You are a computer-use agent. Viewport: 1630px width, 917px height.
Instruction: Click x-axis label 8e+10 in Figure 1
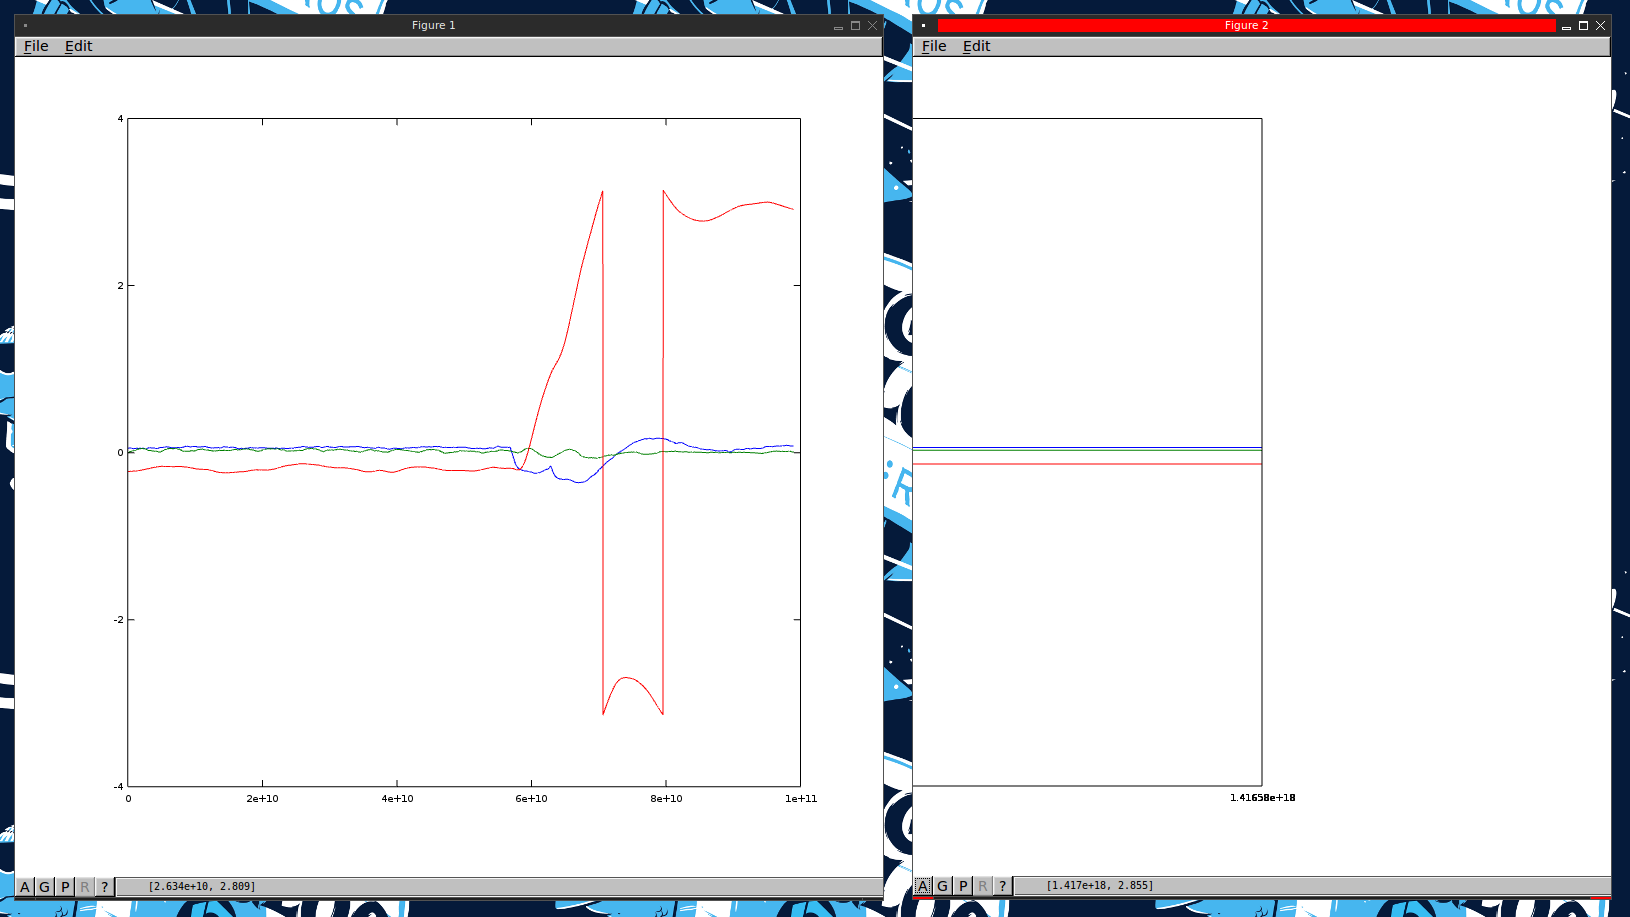pos(666,799)
